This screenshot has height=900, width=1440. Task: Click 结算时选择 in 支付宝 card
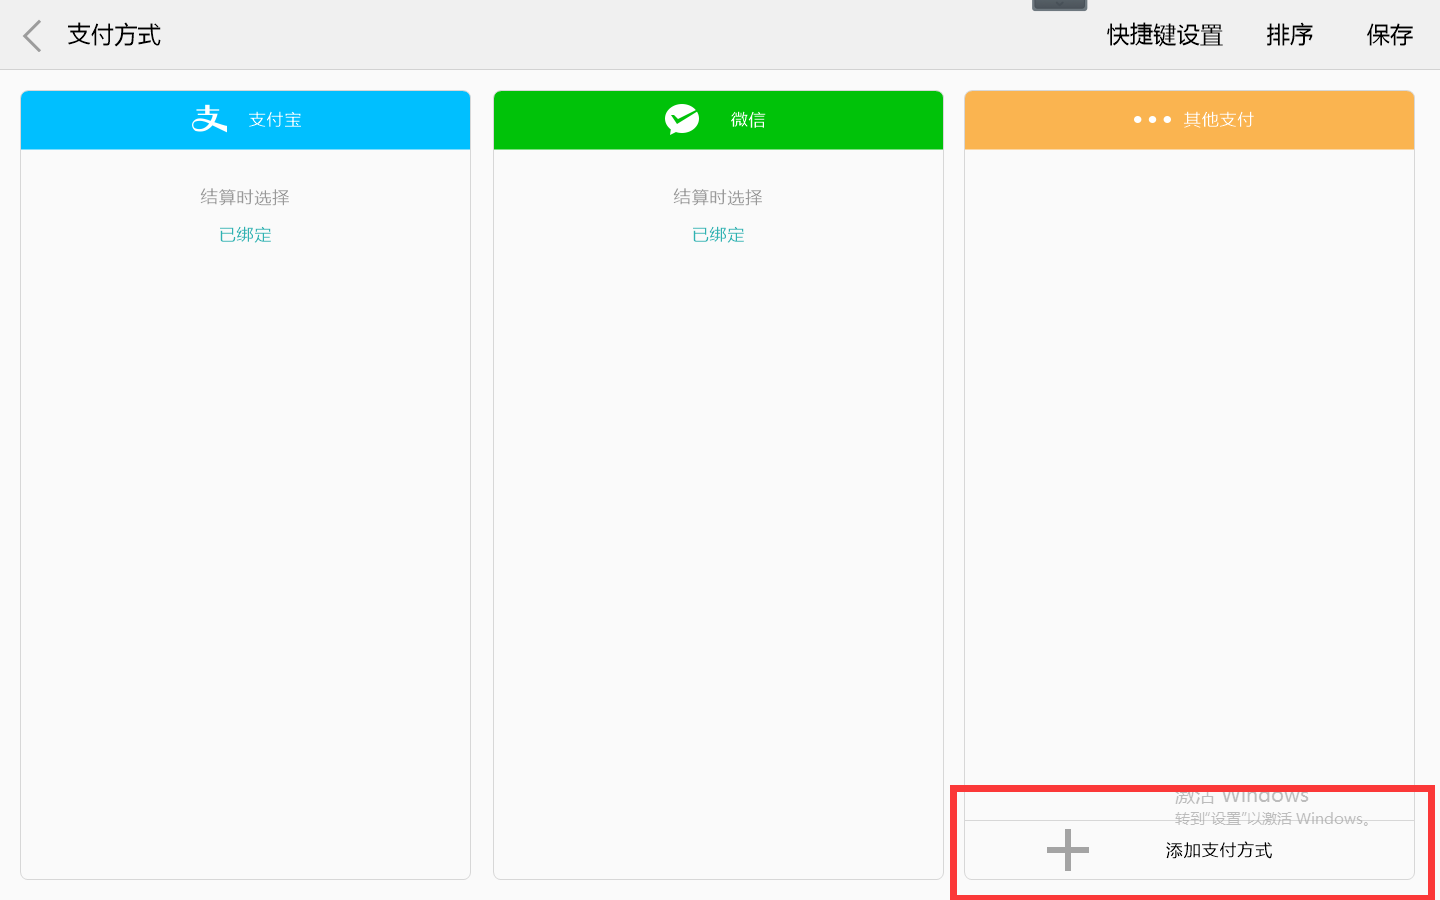pyautogui.click(x=245, y=197)
